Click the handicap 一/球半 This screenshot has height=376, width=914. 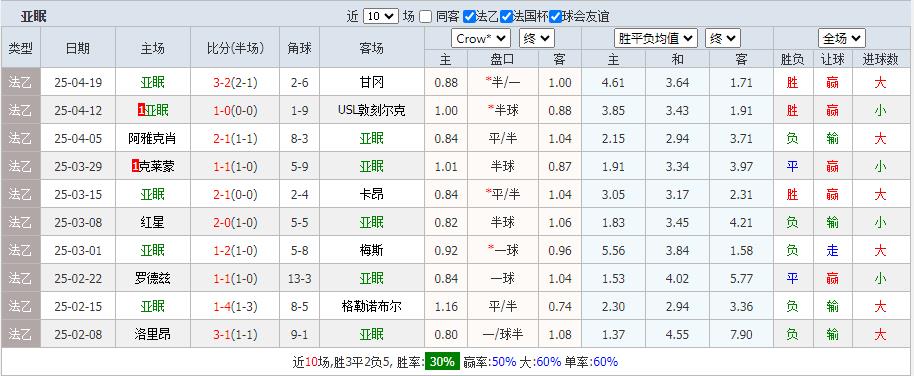[x=503, y=335]
